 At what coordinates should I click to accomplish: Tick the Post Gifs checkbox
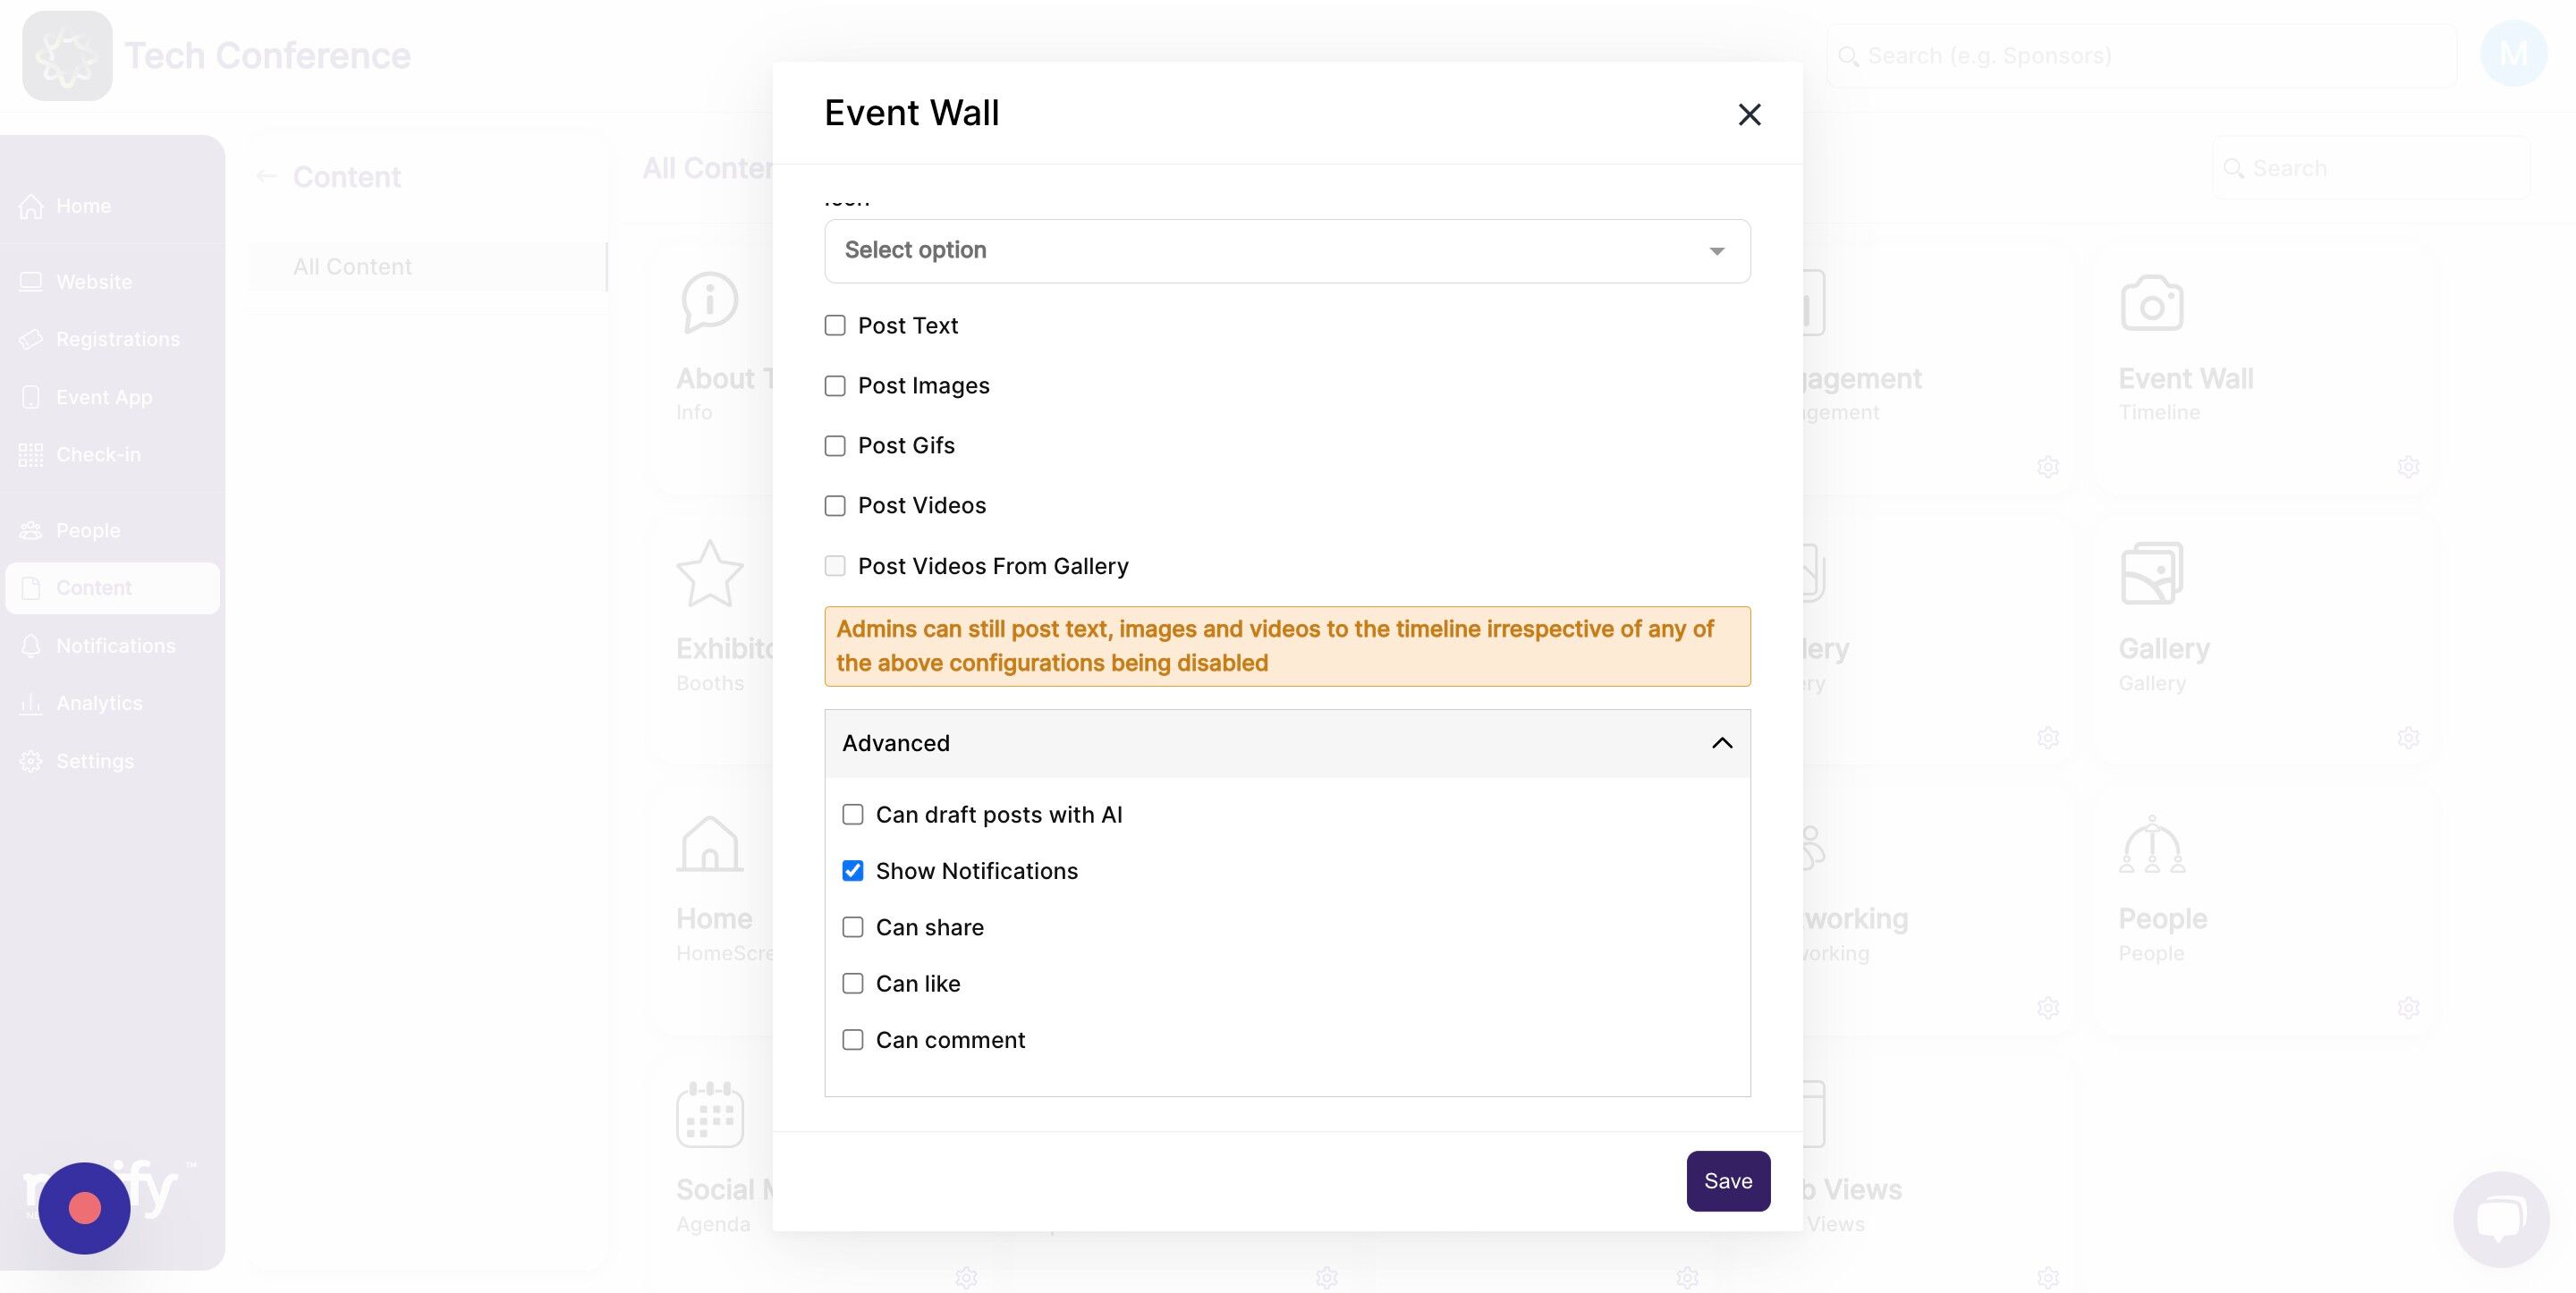[x=835, y=446]
